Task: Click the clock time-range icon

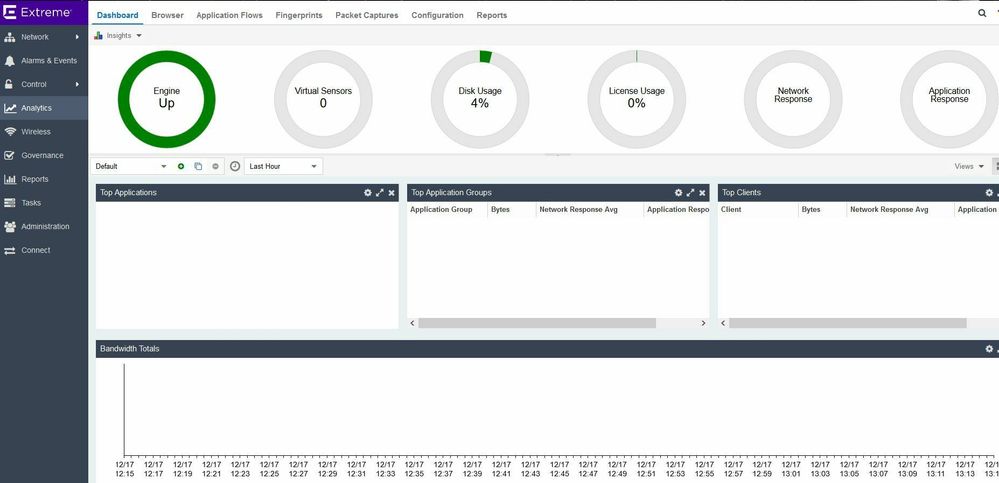Action: (x=235, y=166)
